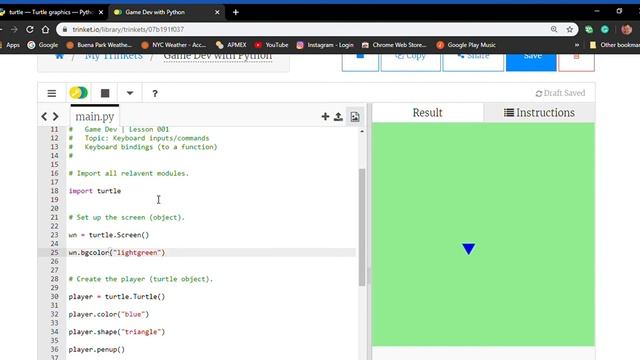Screen dimensions: 640x360
Task: Stop the running program
Action: [105, 93]
